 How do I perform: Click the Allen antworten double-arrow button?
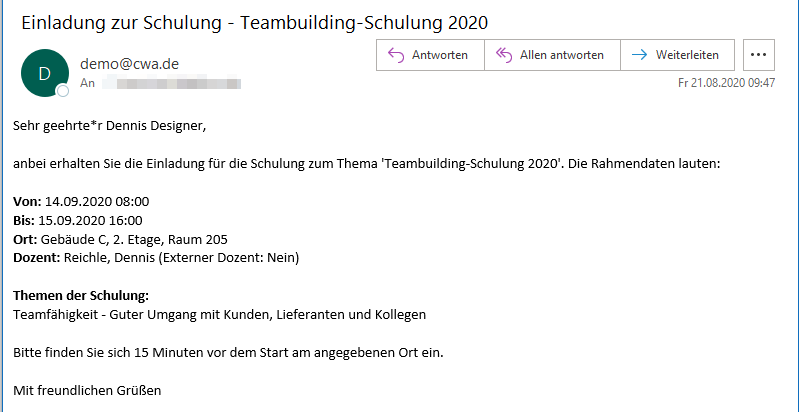tap(552, 55)
